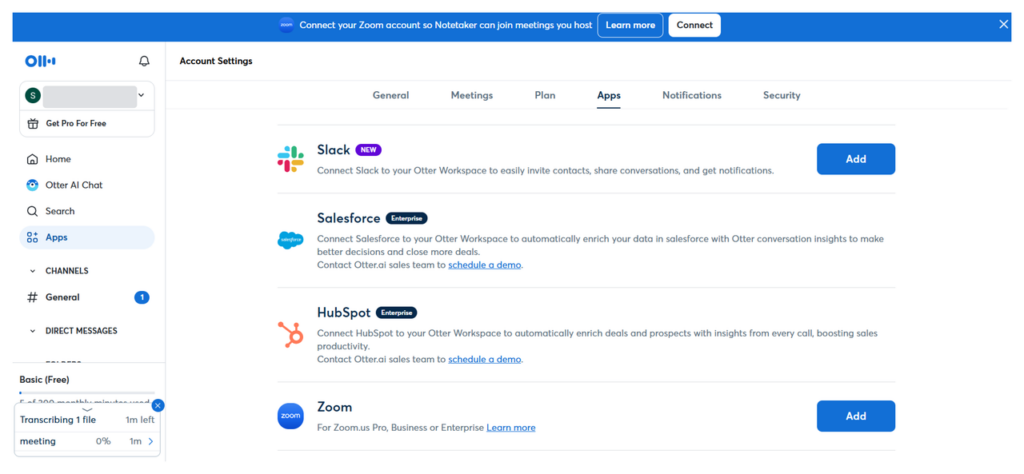1024x474 pixels.
Task: Collapse the transcribing panel chevron
Action: [87, 410]
